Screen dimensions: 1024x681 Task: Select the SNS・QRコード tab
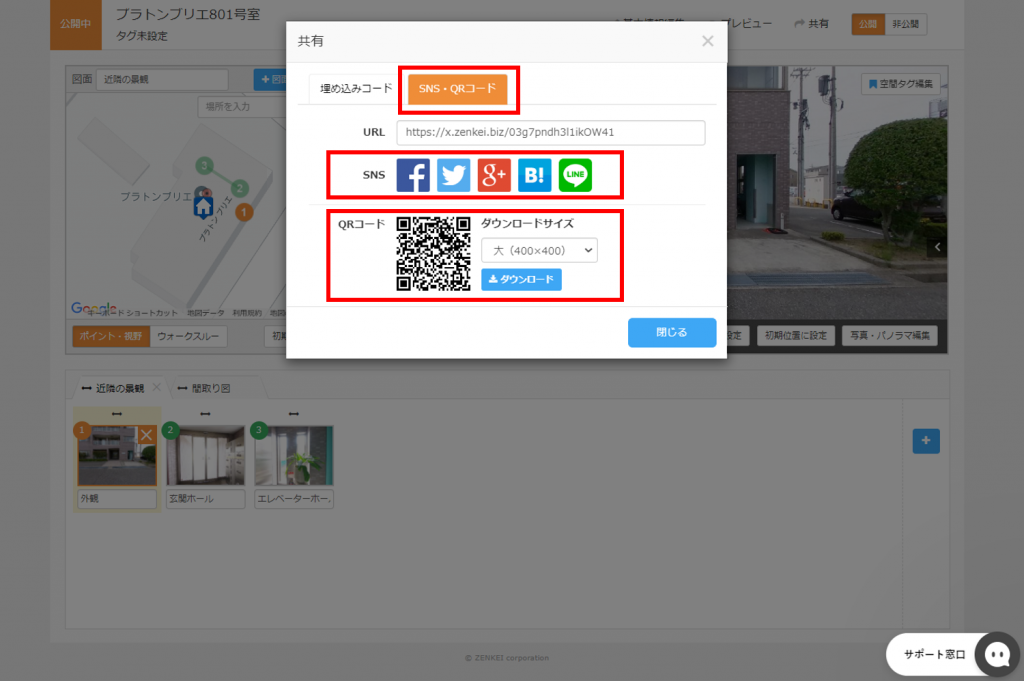pos(457,89)
